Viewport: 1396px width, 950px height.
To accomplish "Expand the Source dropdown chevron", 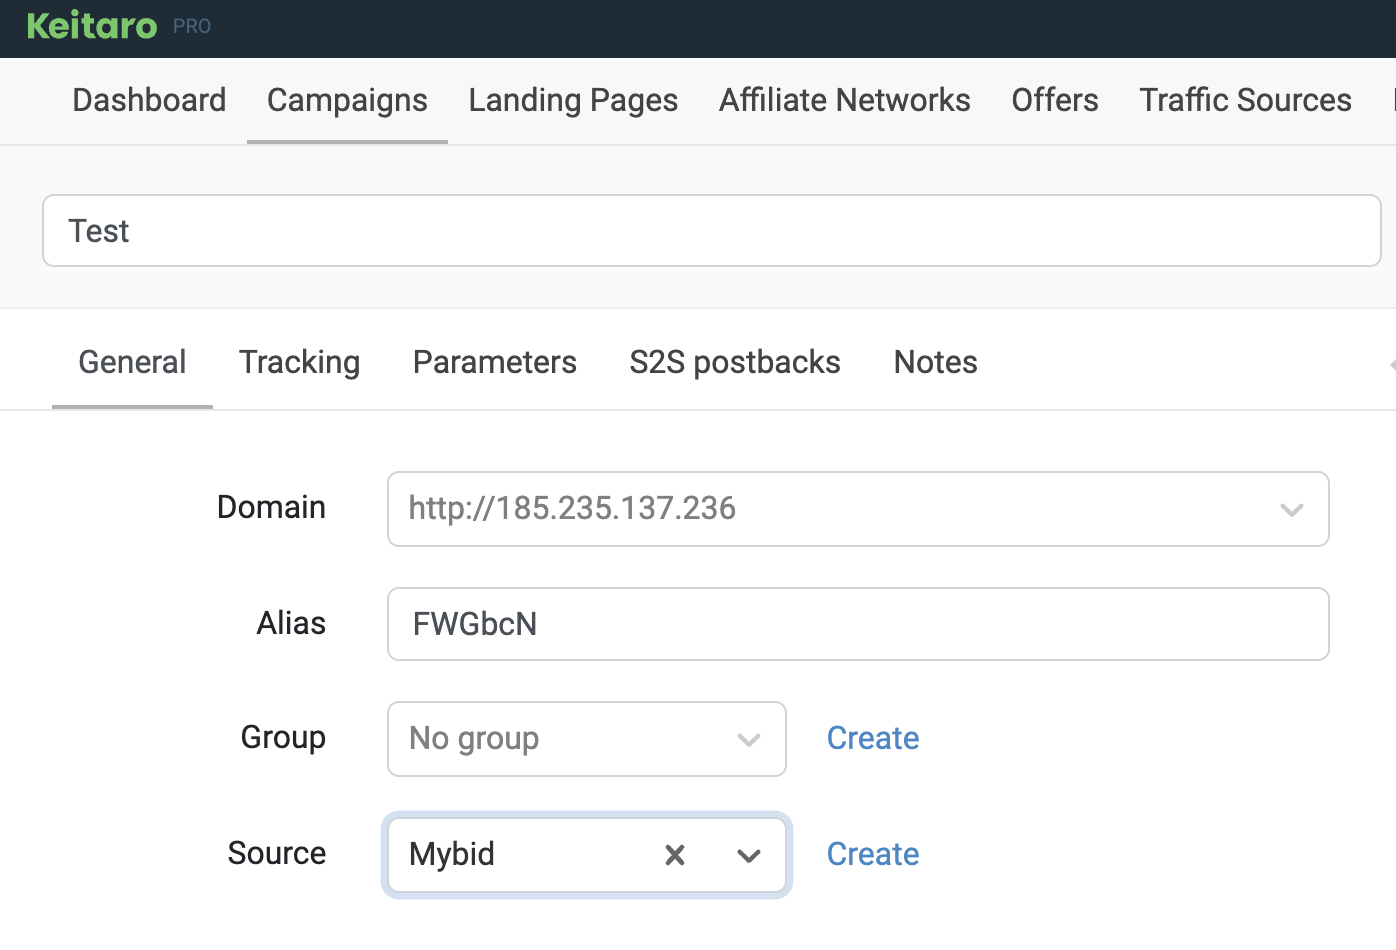I will click(x=748, y=855).
